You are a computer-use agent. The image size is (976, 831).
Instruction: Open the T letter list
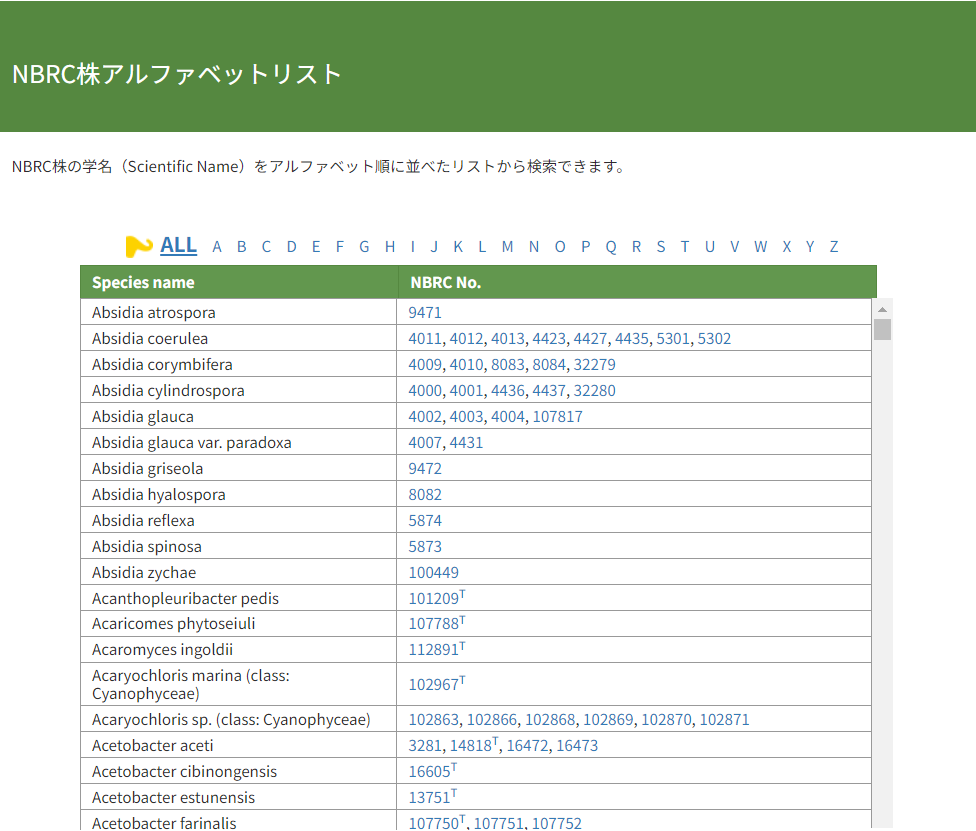point(685,247)
